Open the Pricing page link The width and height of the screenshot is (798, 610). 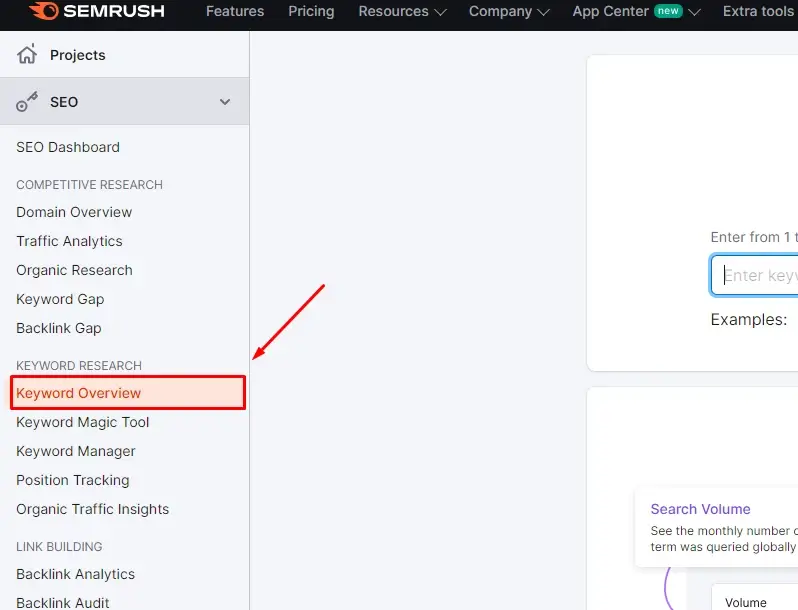click(x=311, y=11)
